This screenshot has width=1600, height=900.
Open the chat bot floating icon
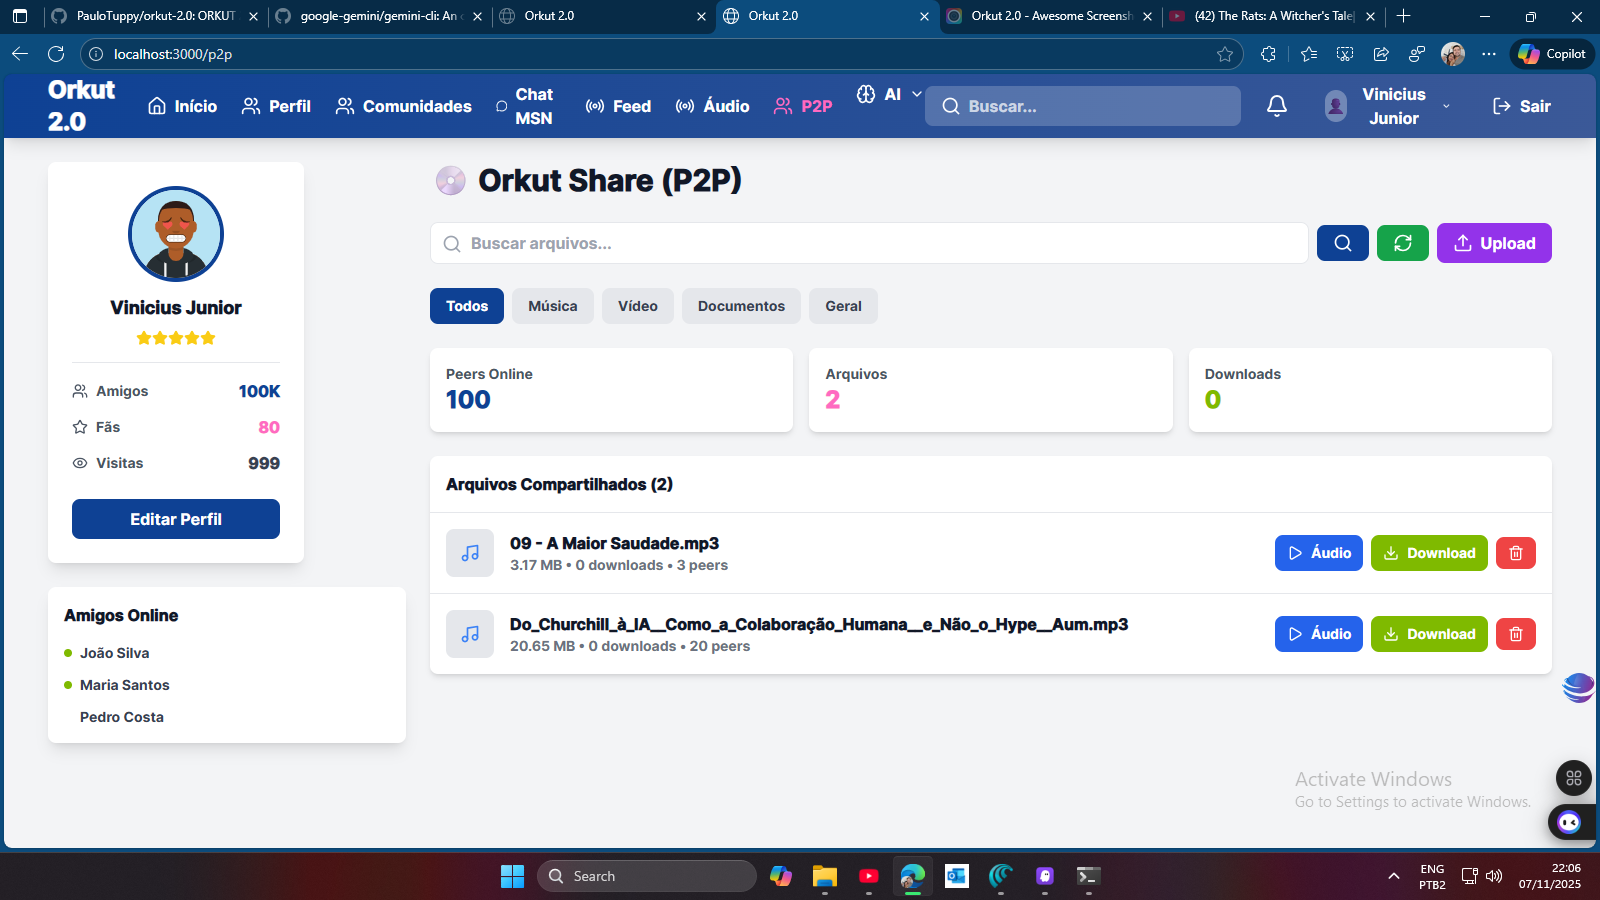(x=1569, y=822)
